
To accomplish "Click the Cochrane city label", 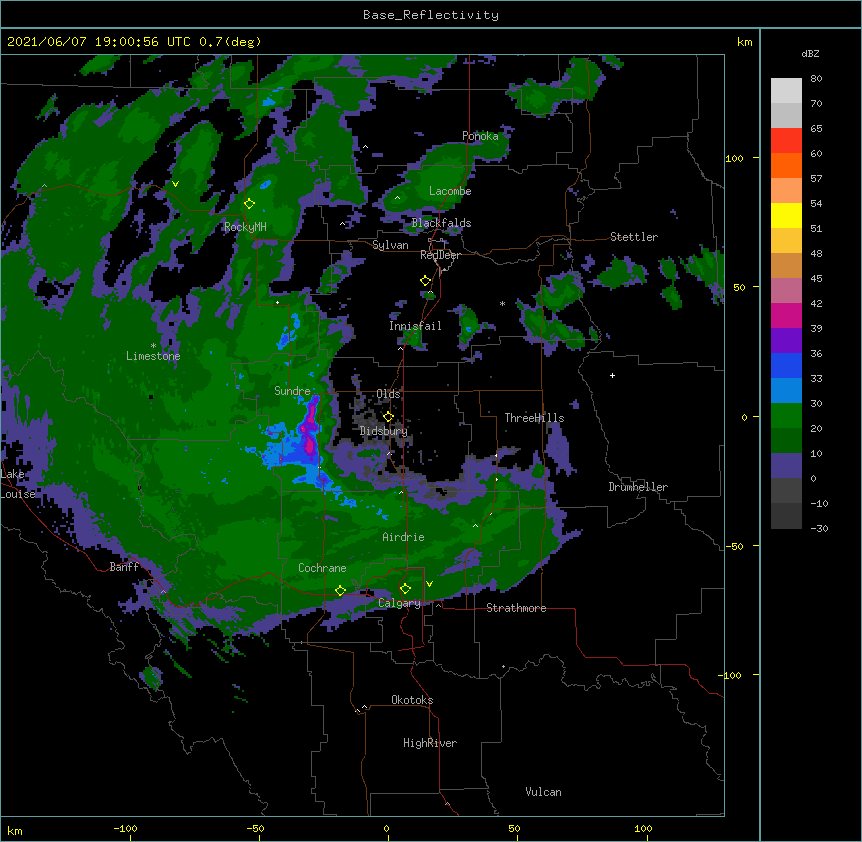I will coord(322,568).
